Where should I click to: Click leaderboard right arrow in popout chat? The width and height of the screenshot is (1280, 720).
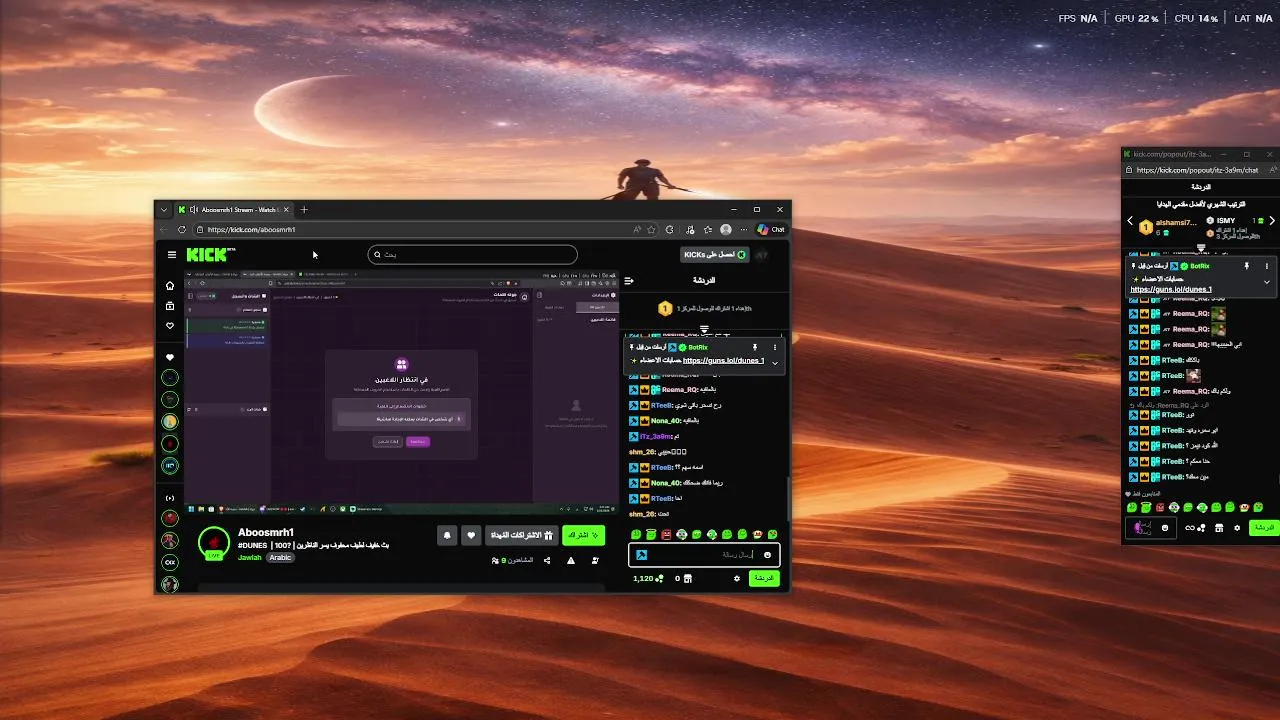(x=1271, y=221)
